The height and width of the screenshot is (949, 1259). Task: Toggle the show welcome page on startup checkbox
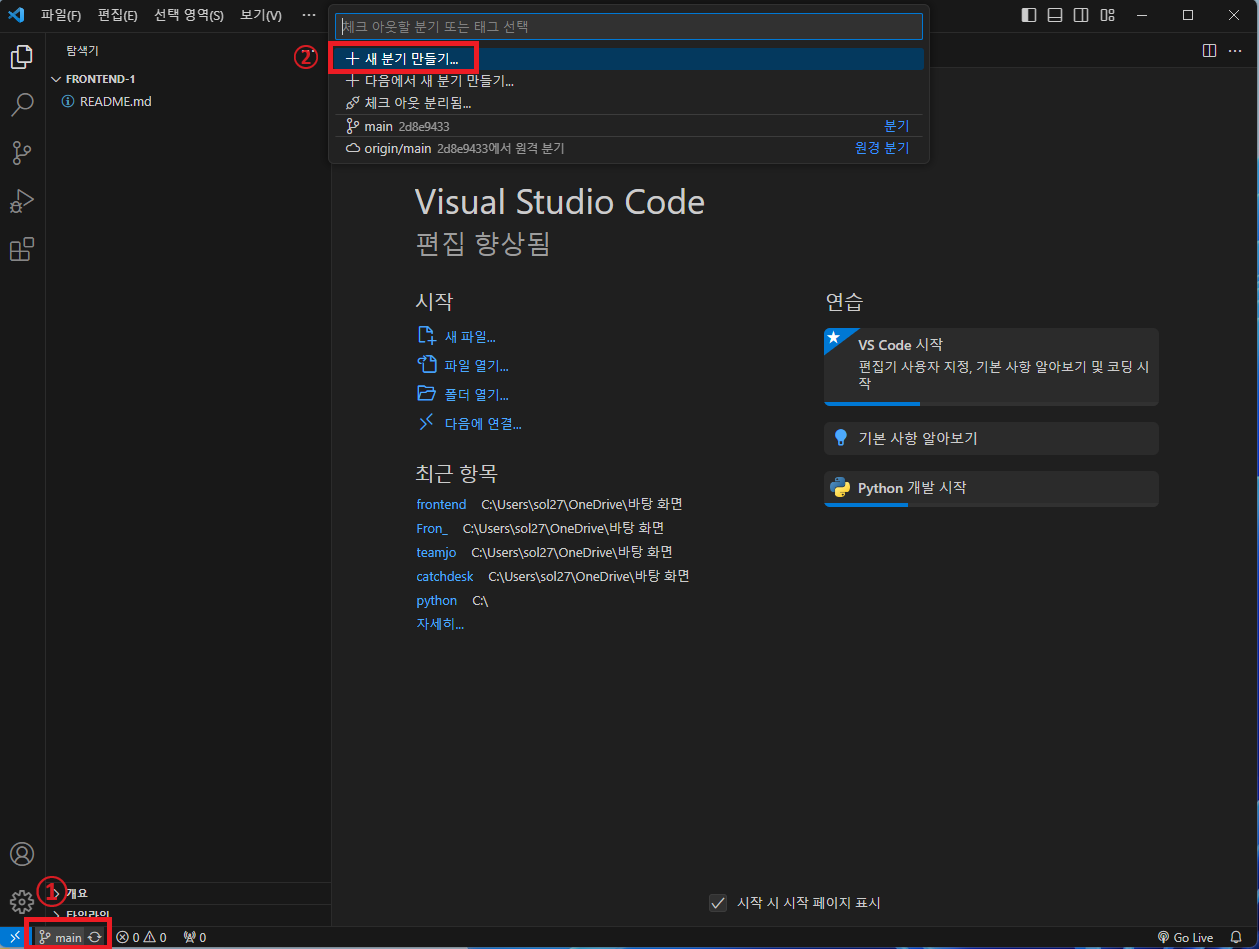click(x=717, y=903)
